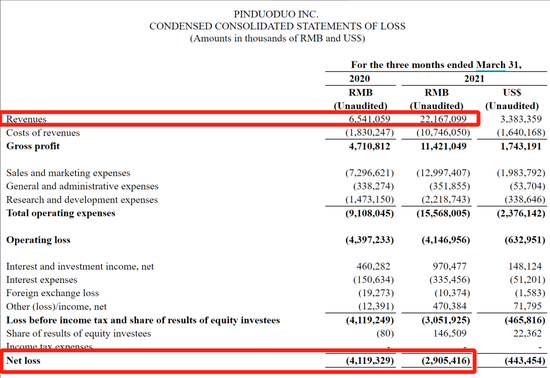Select the Total operating expenses label
The image size is (550, 378).
(x=61, y=213)
